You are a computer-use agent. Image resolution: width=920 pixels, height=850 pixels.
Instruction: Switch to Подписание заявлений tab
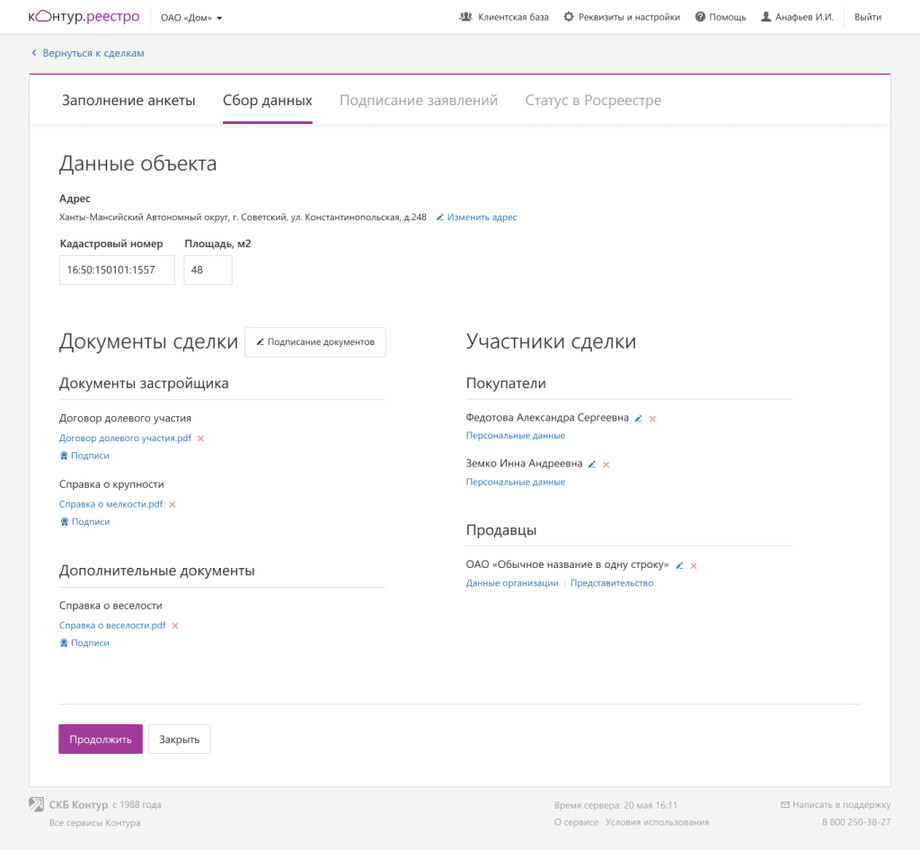(x=418, y=100)
